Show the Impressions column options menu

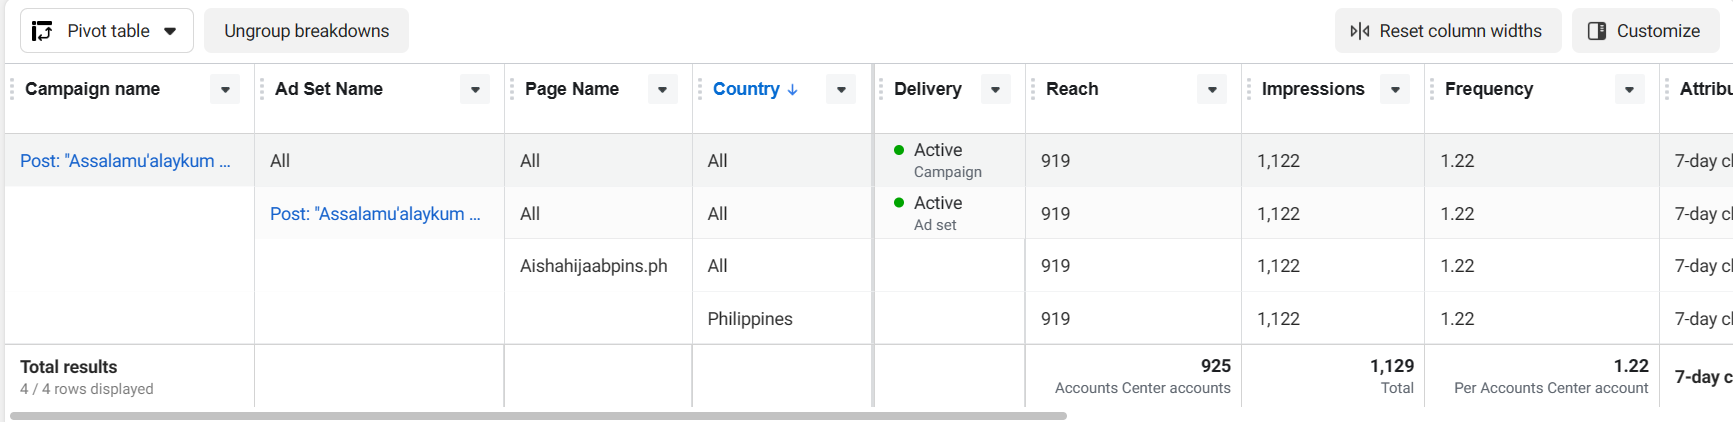1395,89
